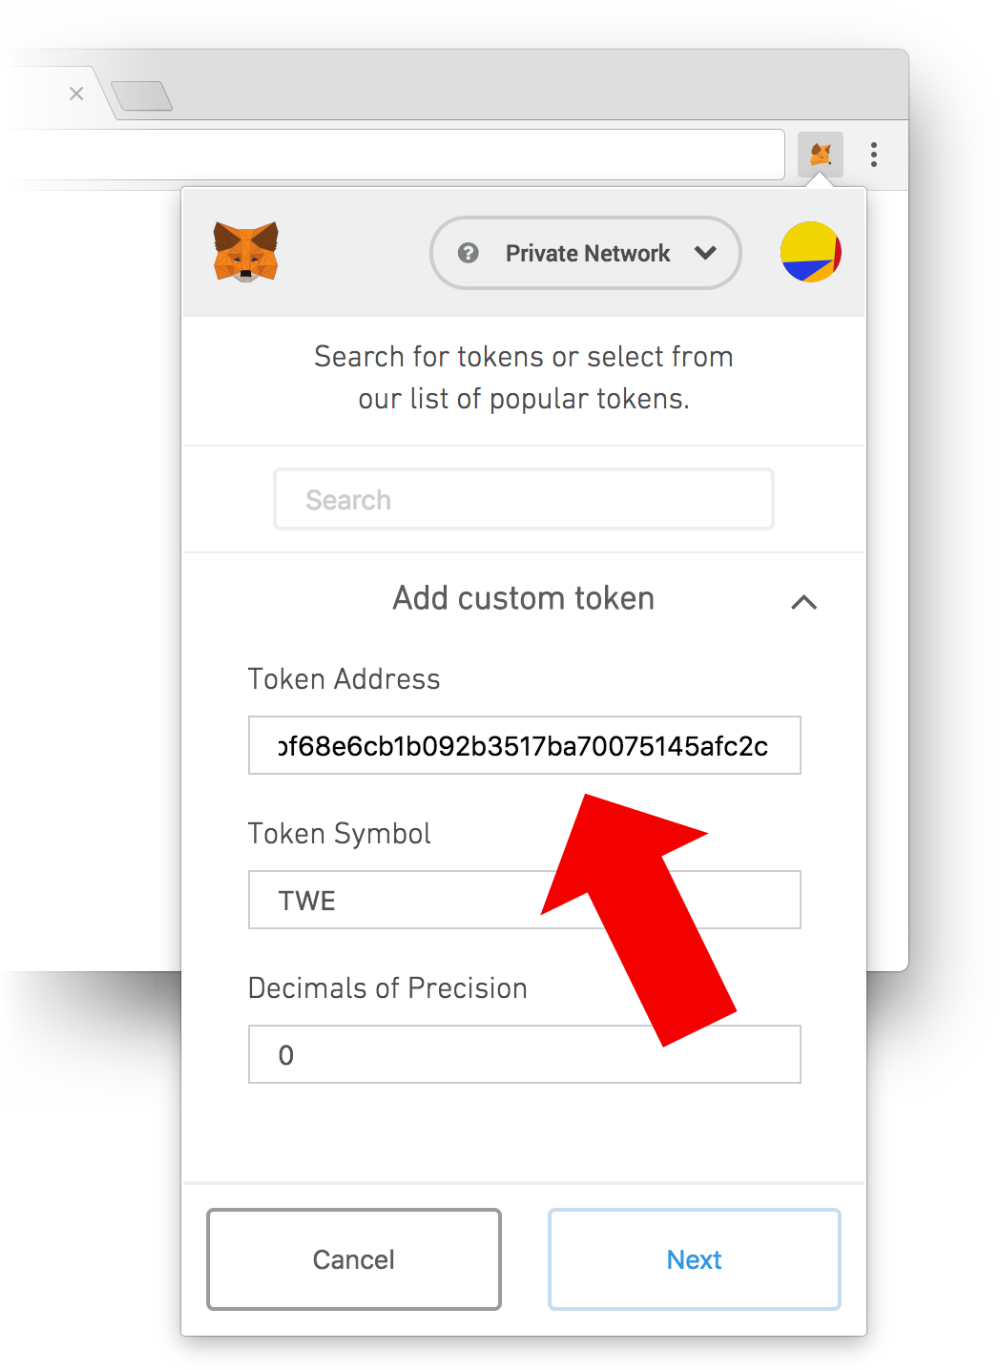
Task: Click the MetaMask fox logo
Action: 246,252
